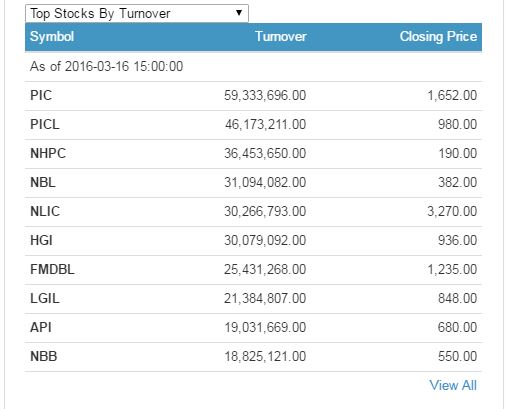Viewport: 505px width, 409px height.
Task: Open the Top Stocks By Turnover dropdown
Action: [137, 13]
